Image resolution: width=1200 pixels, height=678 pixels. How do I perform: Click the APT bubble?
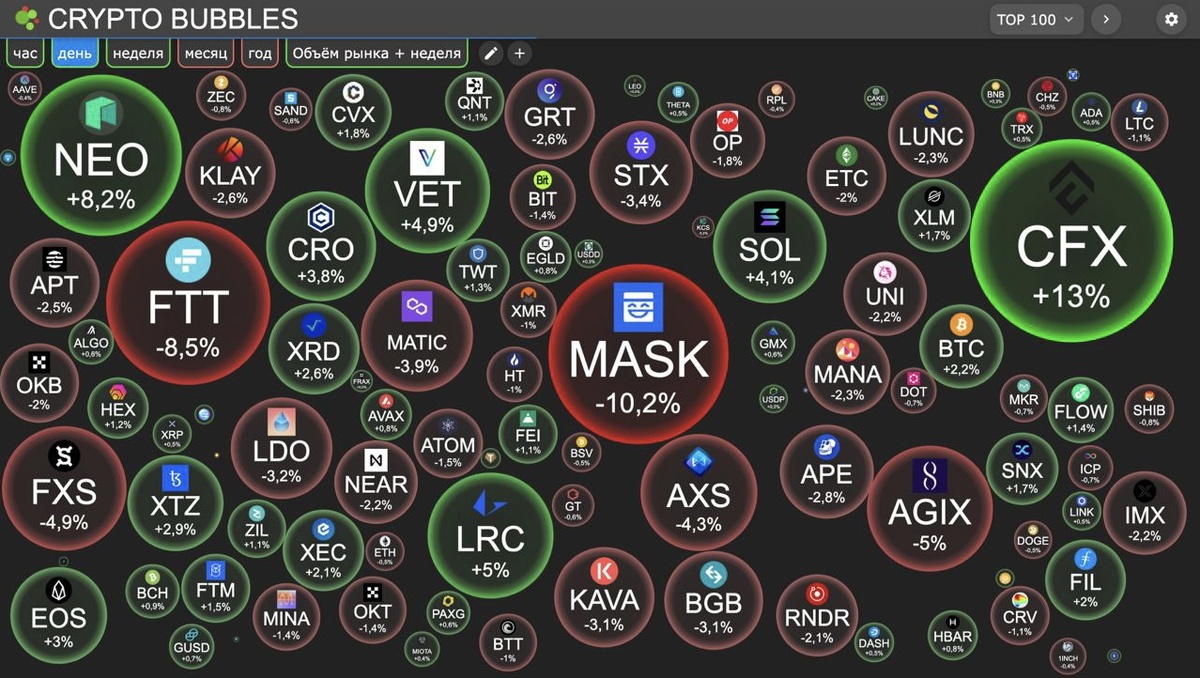pyautogui.click(x=54, y=282)
